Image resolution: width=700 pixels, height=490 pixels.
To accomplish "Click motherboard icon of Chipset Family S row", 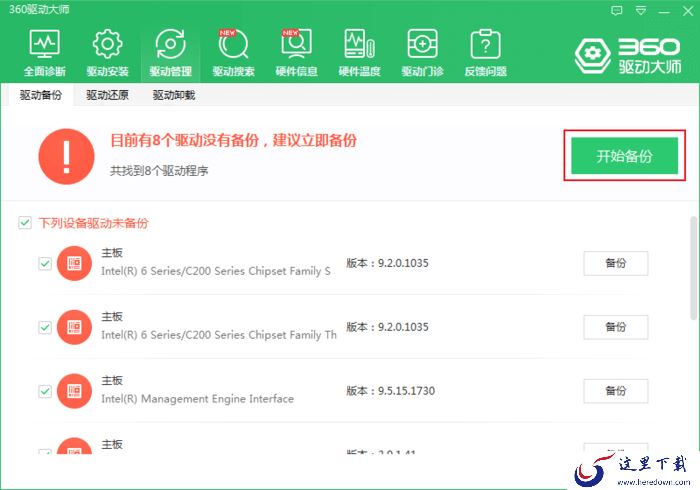I will (74, 263).
